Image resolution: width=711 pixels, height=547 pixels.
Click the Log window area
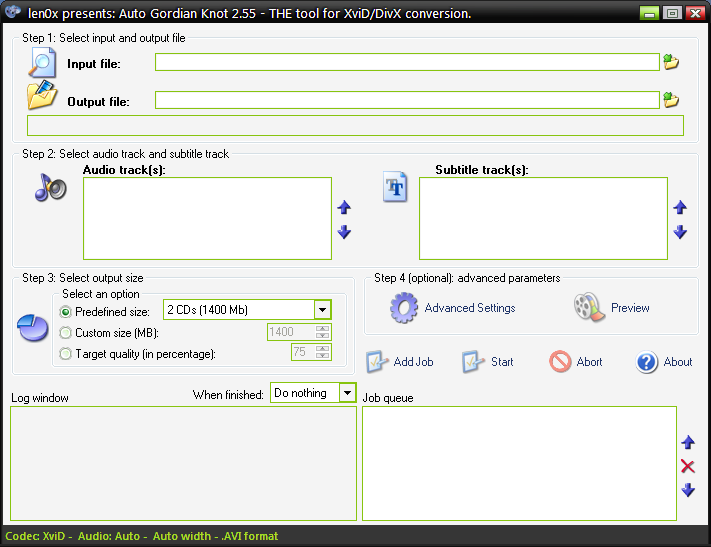tap(183, 464)
